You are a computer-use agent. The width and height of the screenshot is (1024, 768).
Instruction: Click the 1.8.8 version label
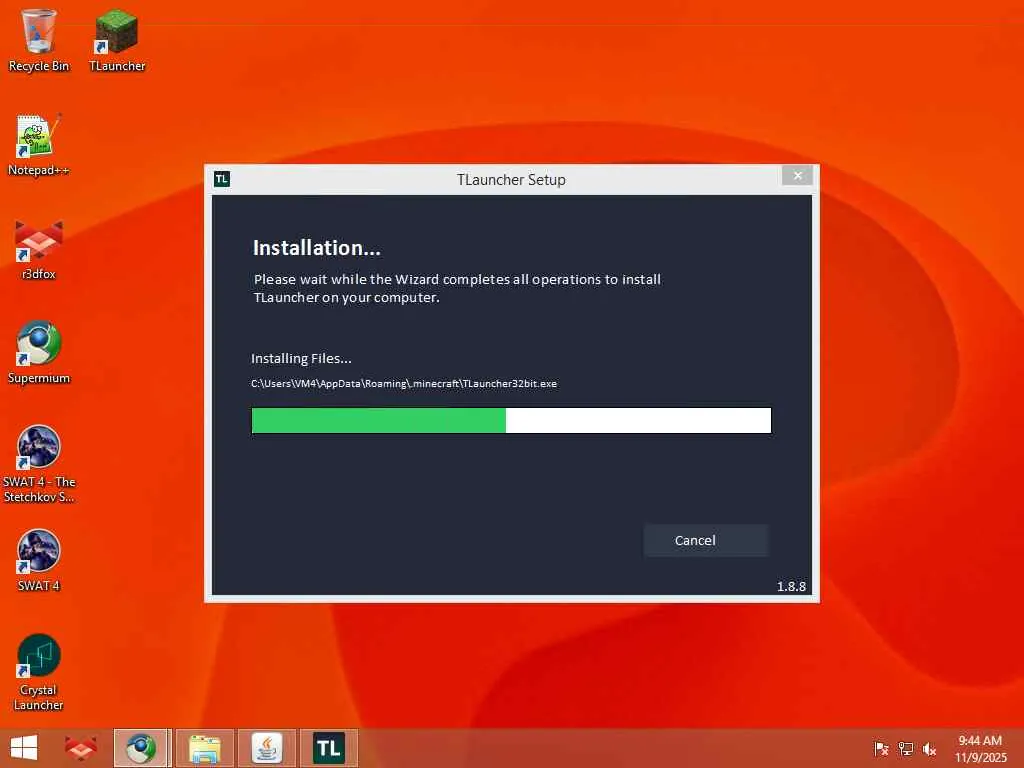pyautogui.click(x=791, y=586)
